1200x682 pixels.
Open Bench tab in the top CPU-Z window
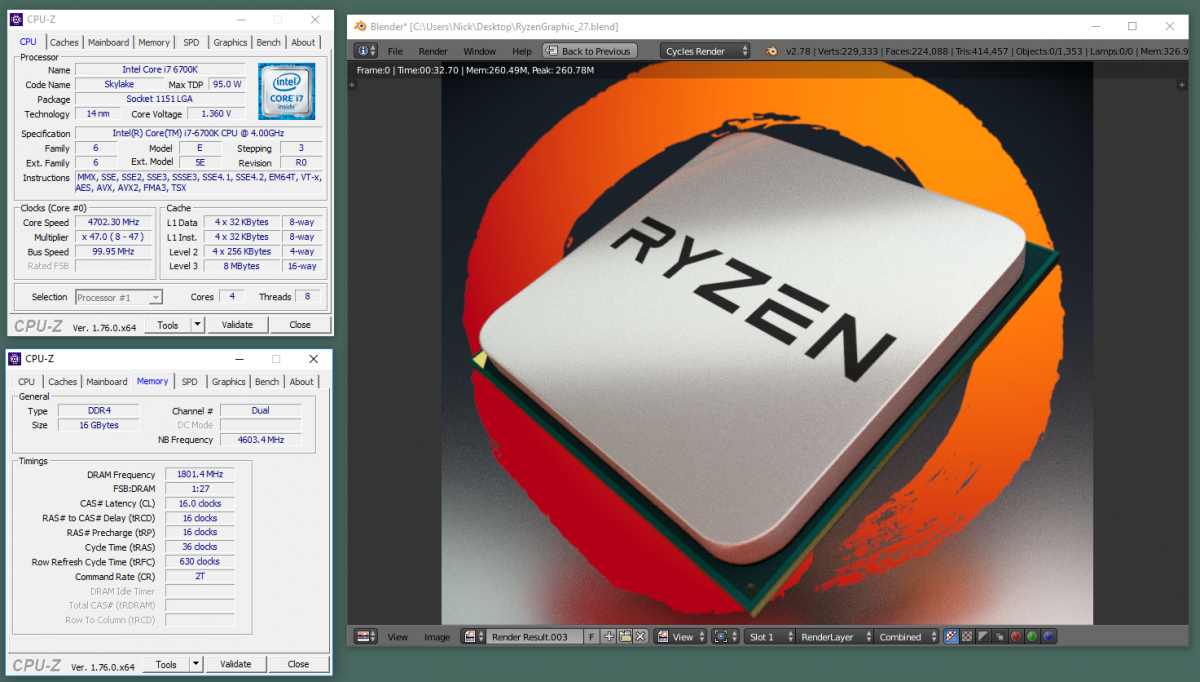(x=268, y=42)
